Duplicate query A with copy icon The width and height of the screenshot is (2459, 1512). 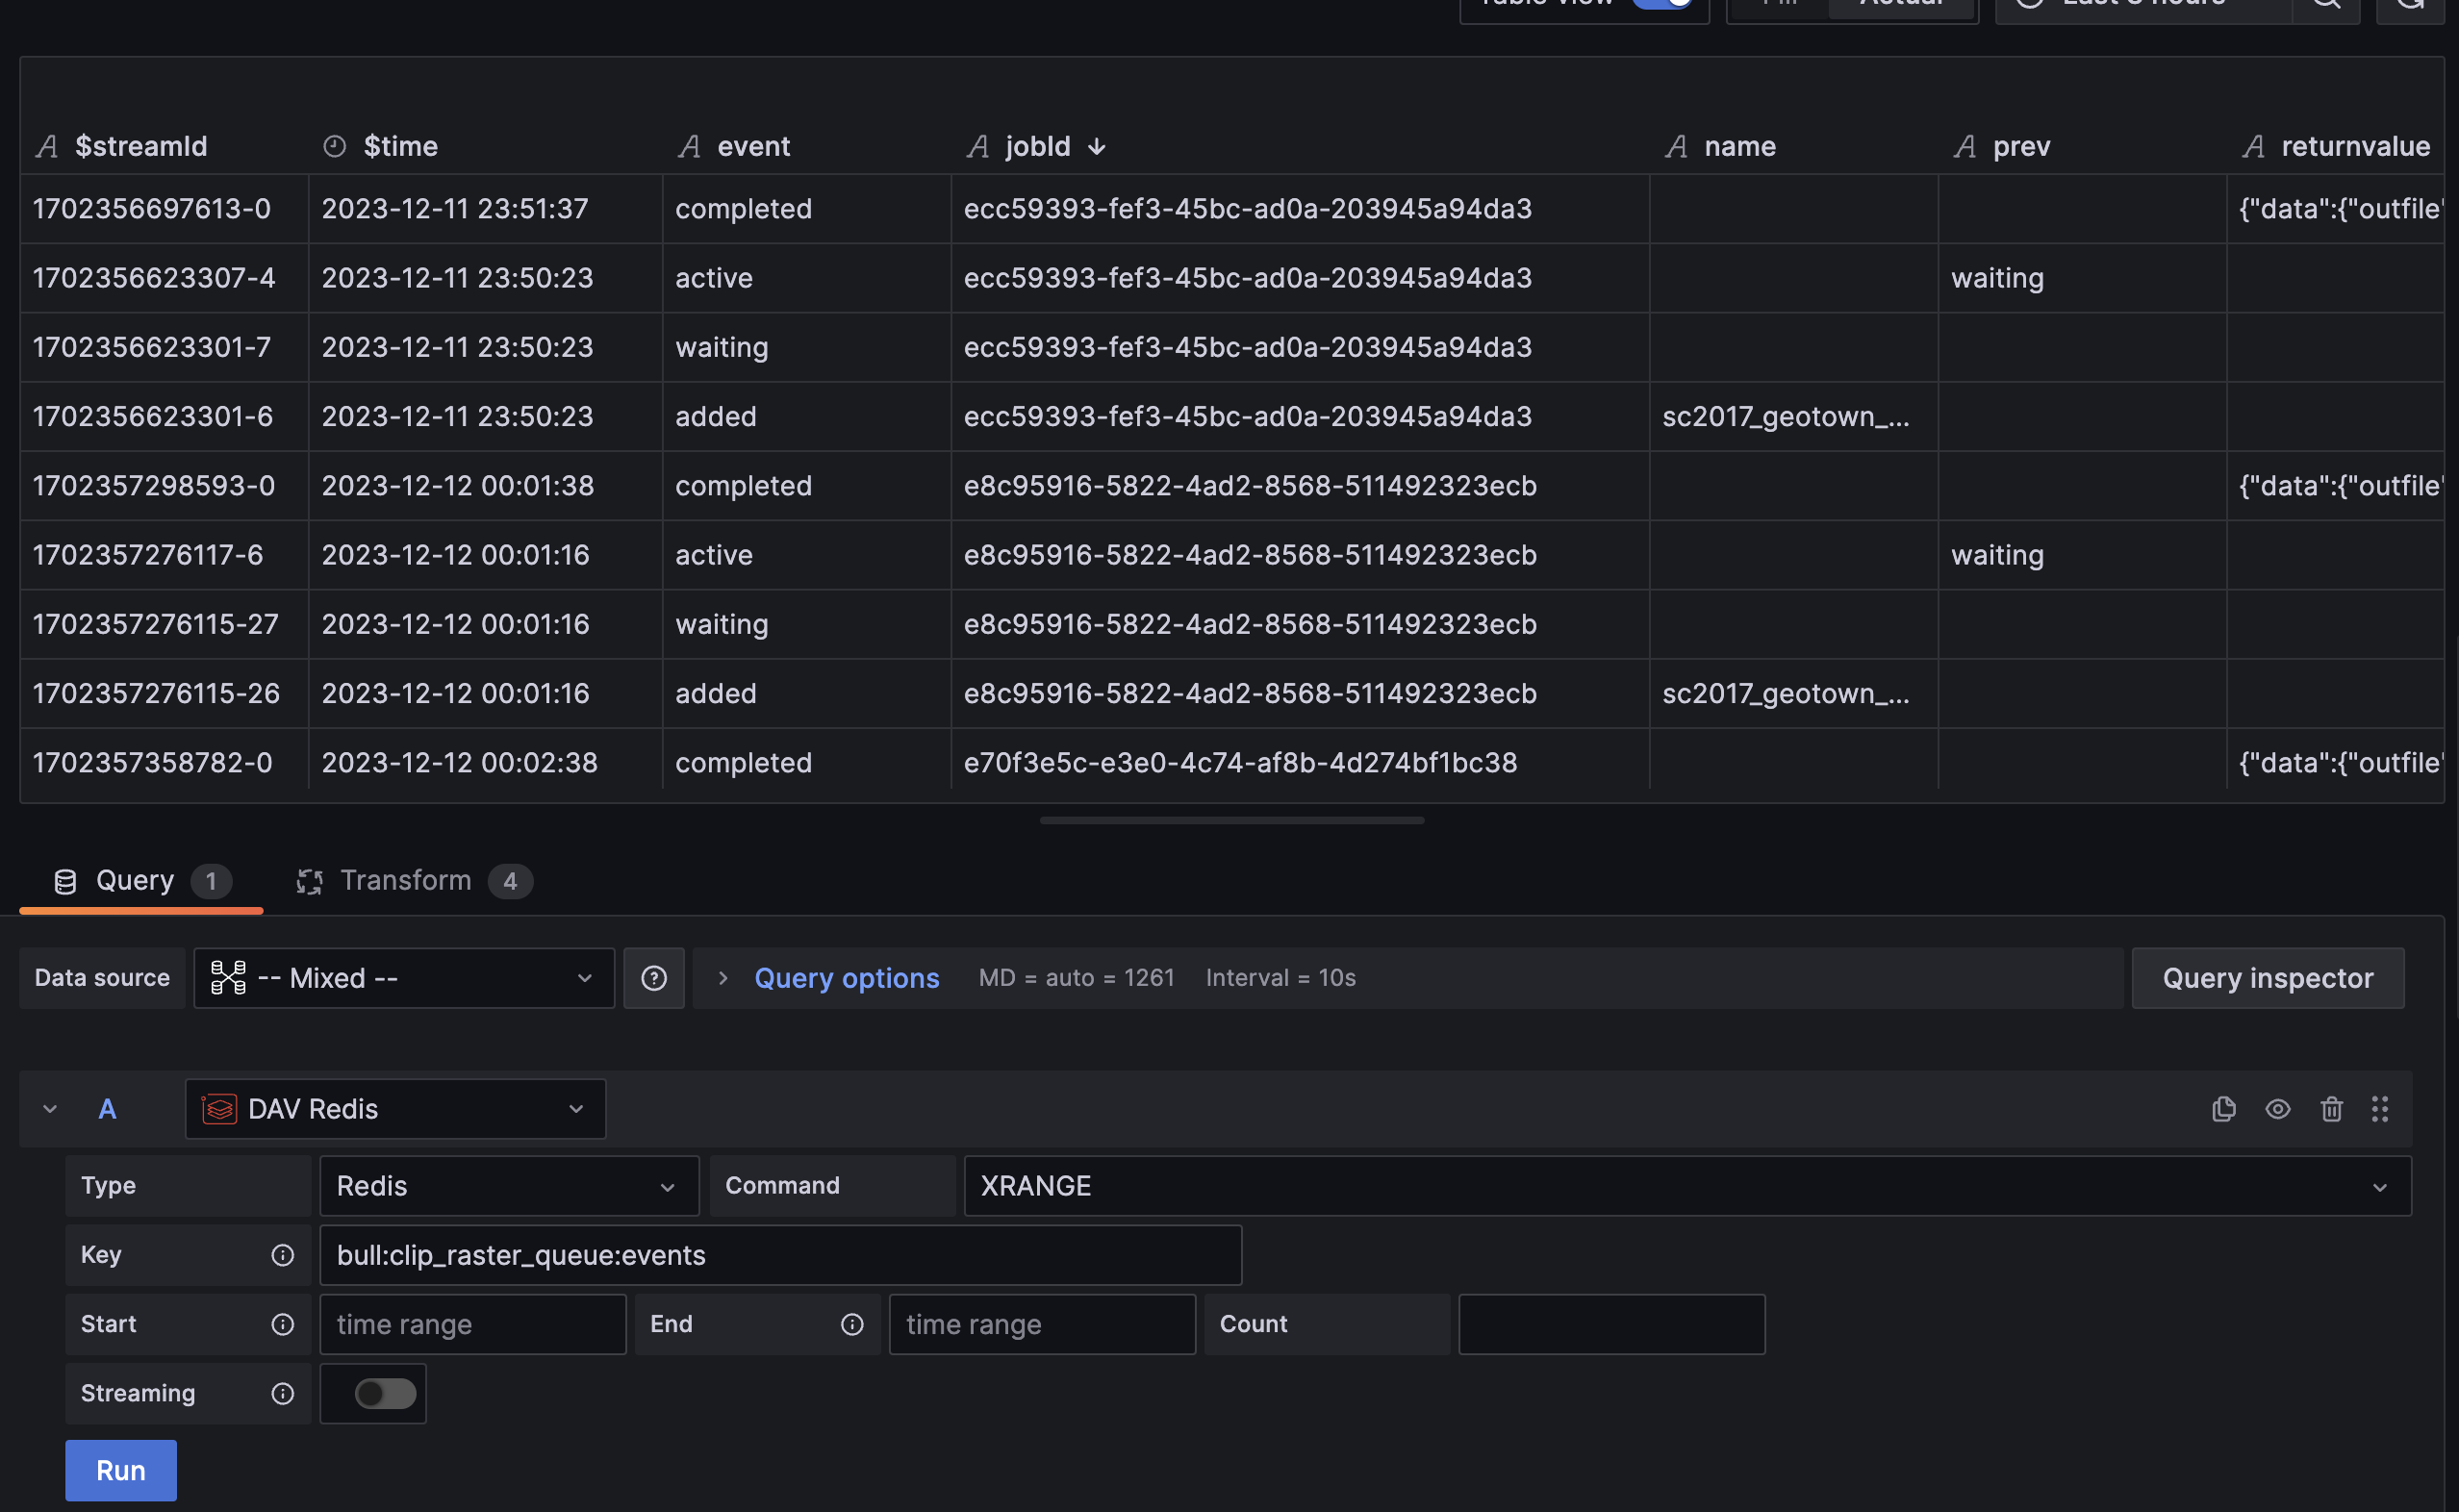pyautogui.click(x=2223, y=1109)
